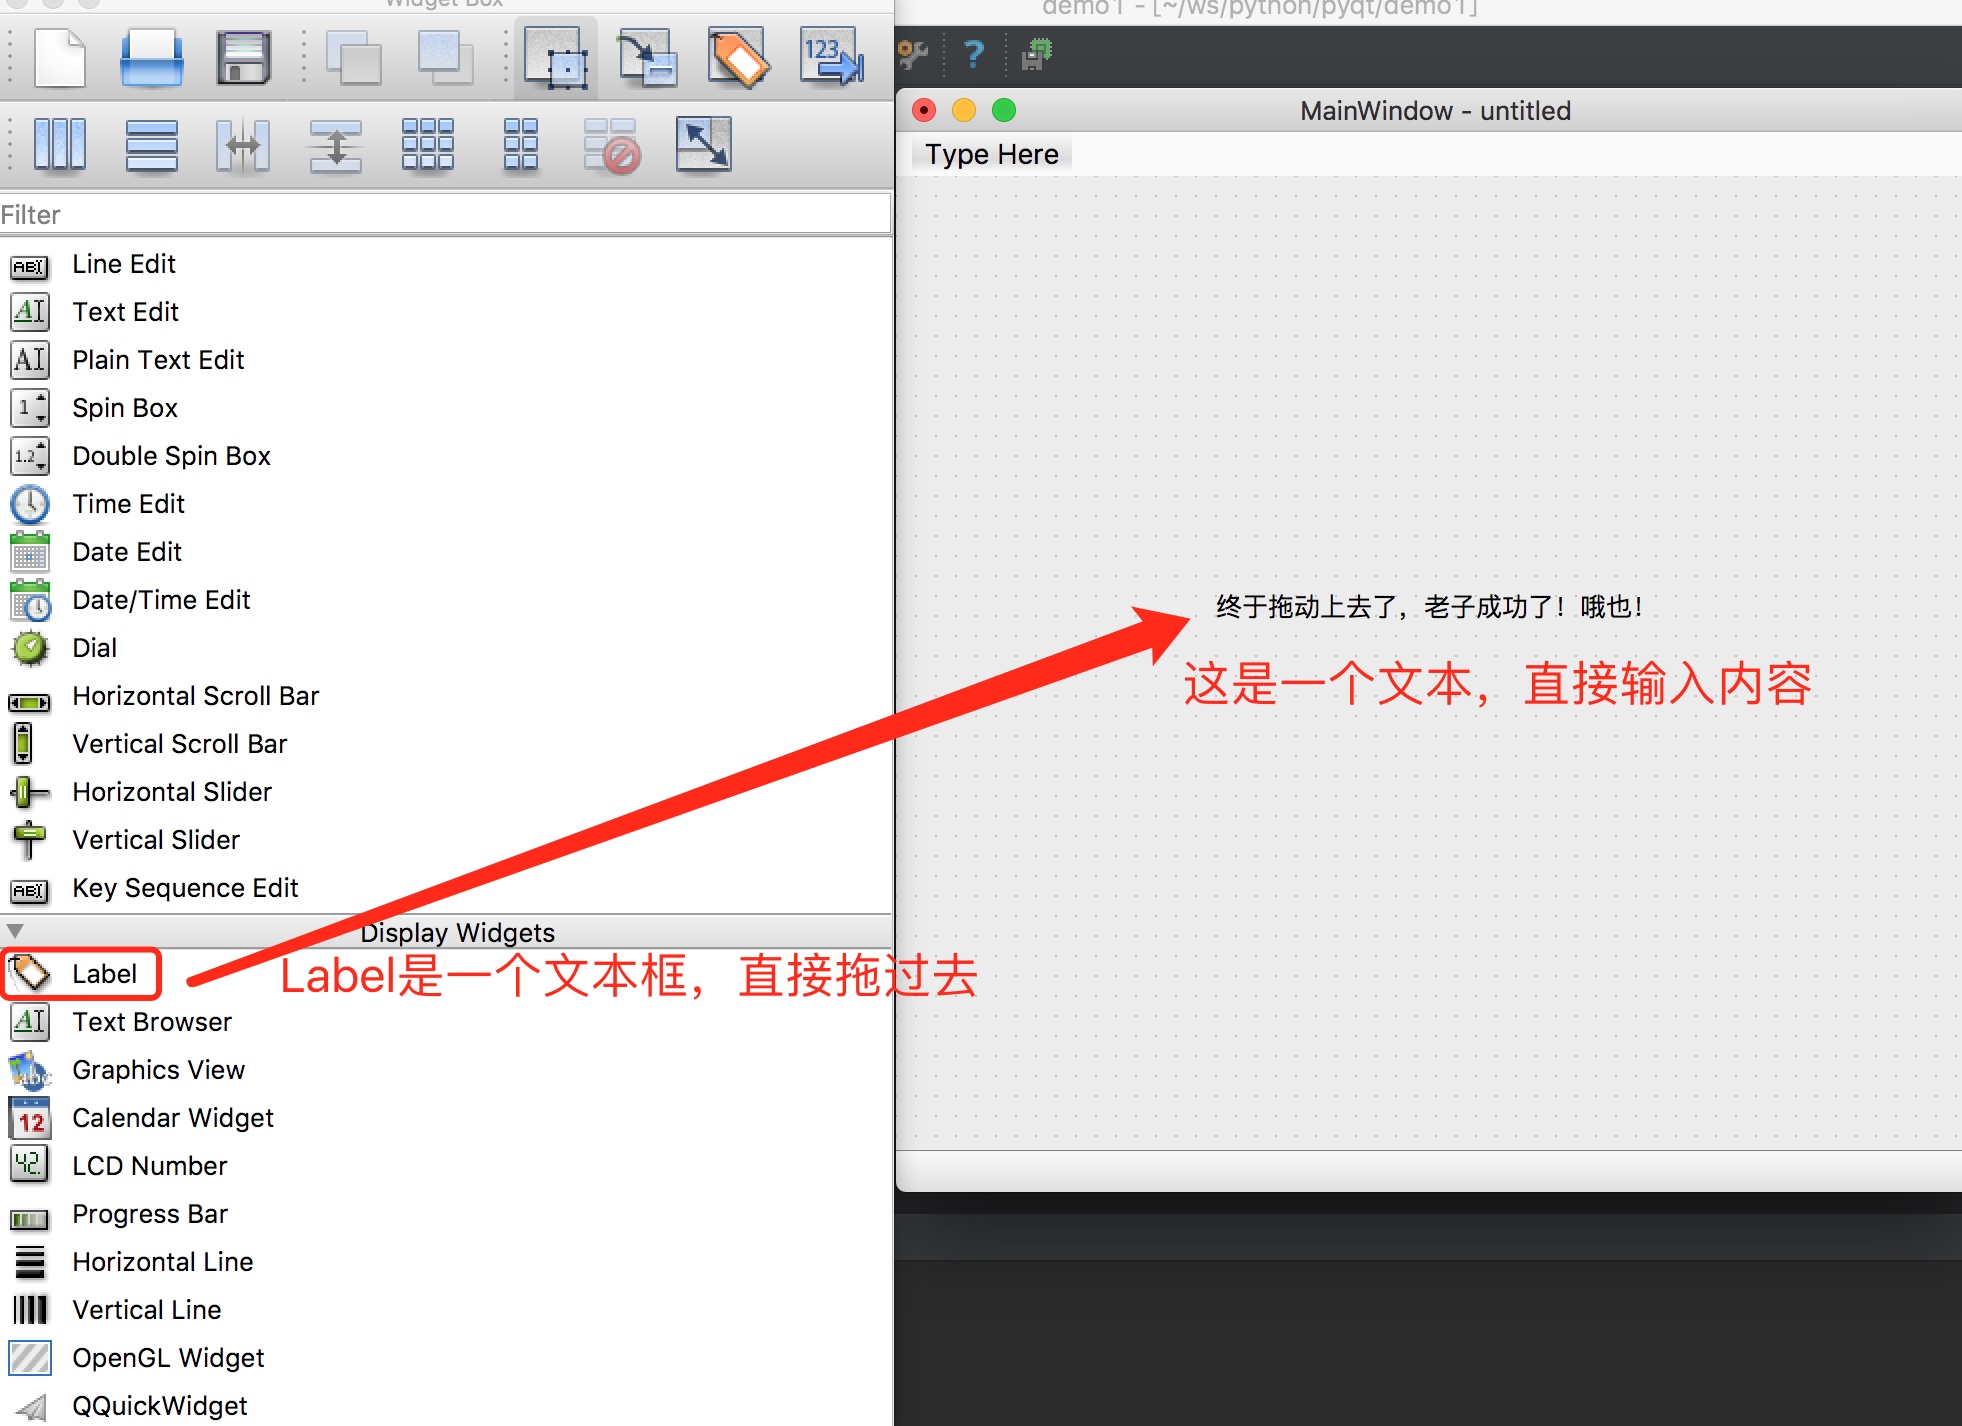Click the Save floppy disk icon
Screen dimensions: 1962x1426
(x=244, y=59)
